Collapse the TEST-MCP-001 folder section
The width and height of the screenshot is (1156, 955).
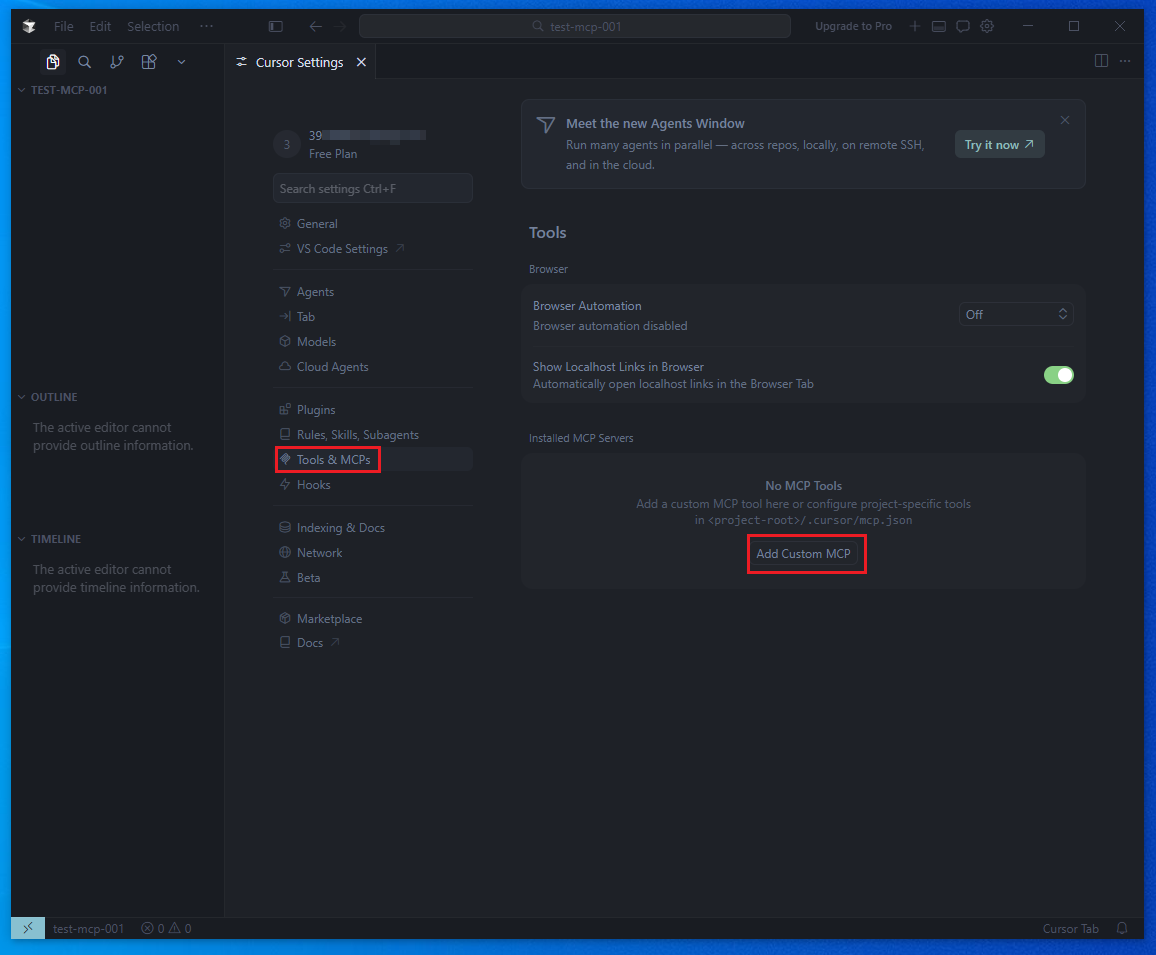click(x=68, y=90)
